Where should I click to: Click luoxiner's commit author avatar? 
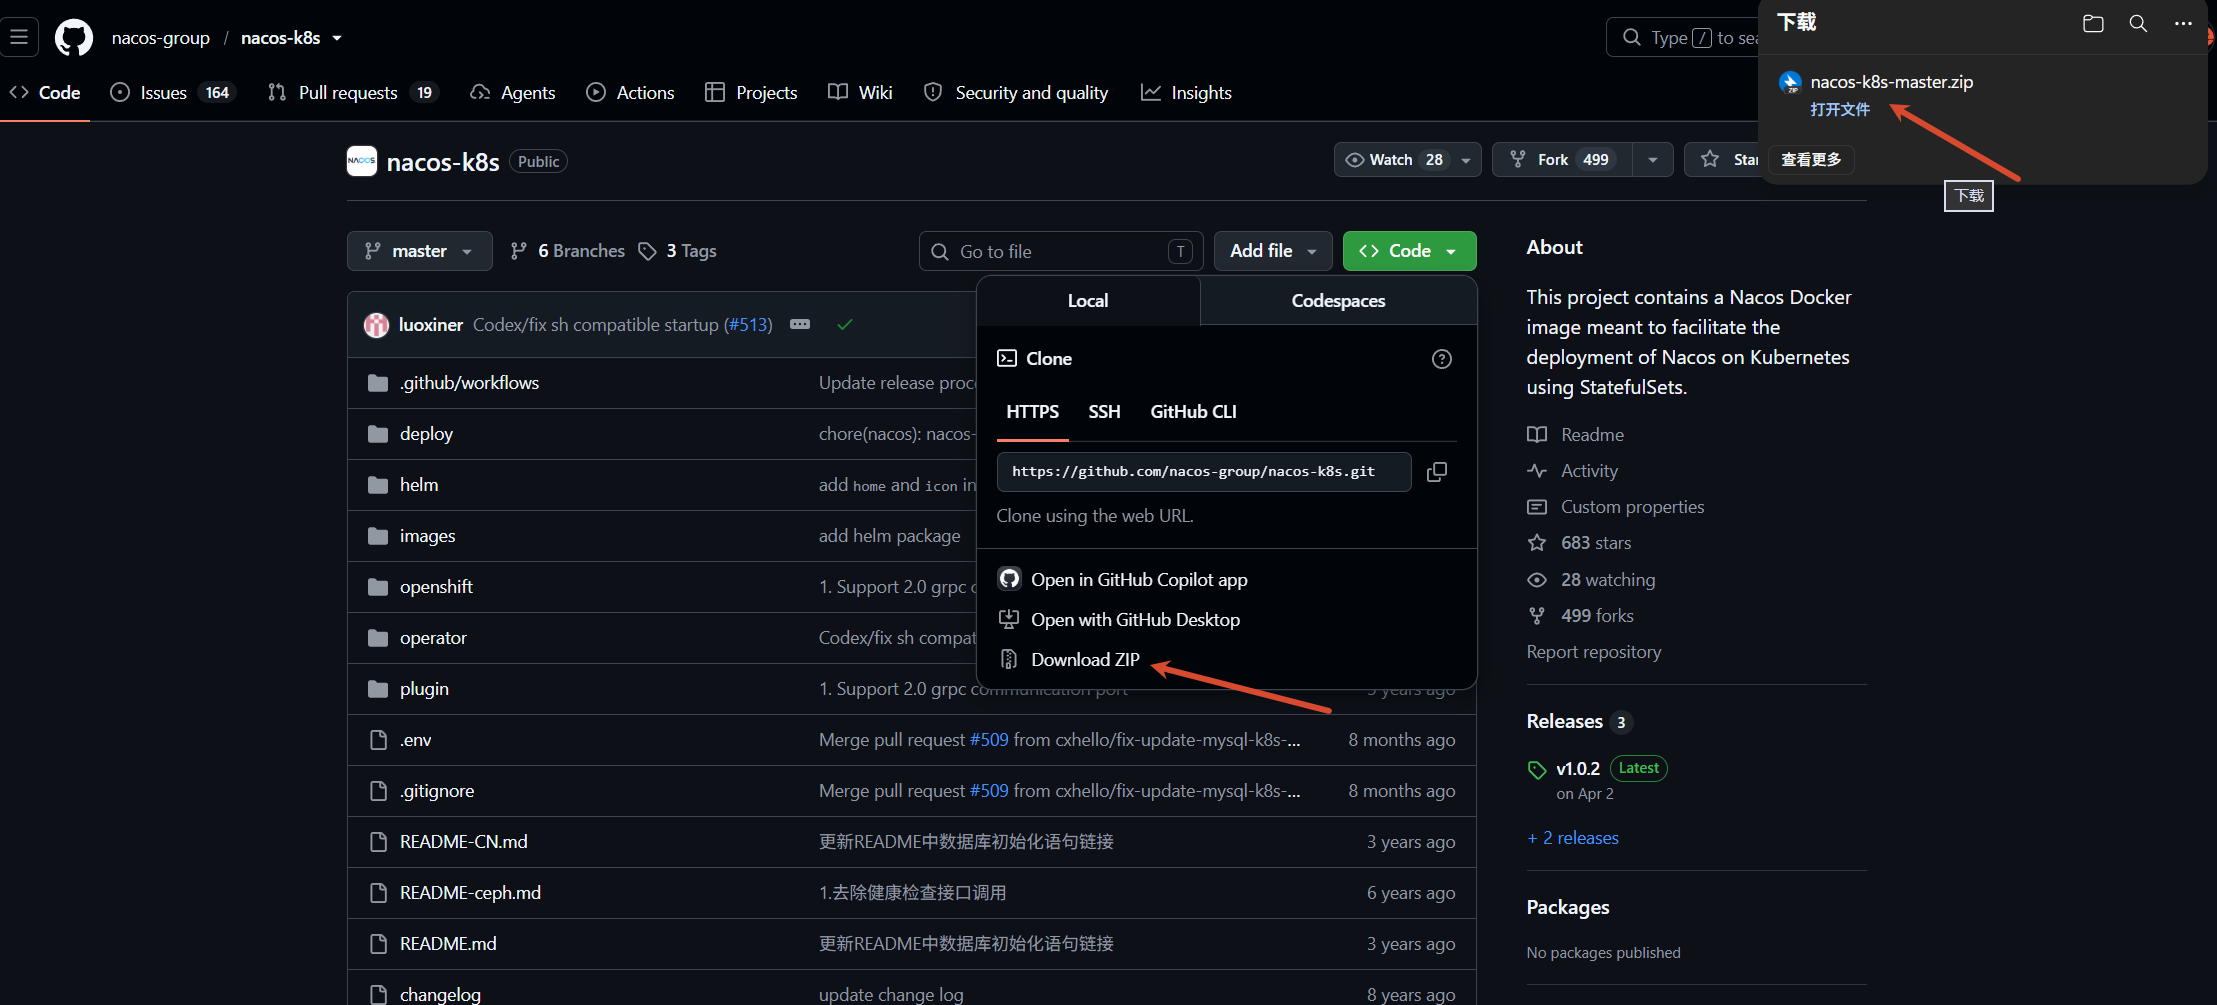click(x=376, y=325)
